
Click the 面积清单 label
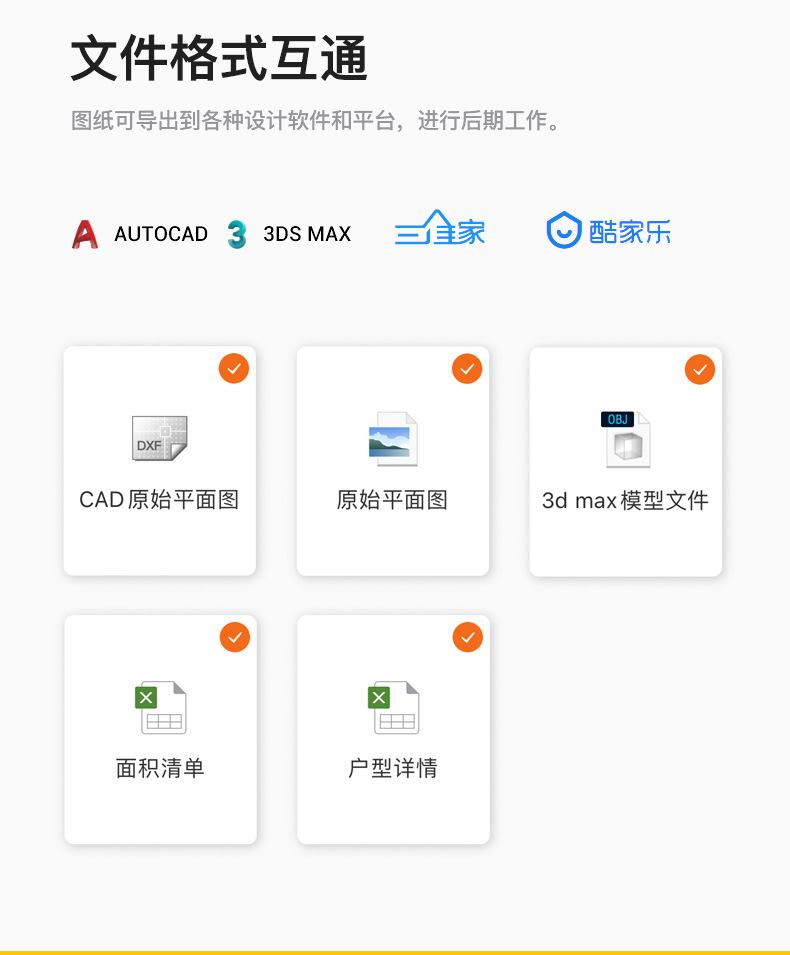click(160, 768)
